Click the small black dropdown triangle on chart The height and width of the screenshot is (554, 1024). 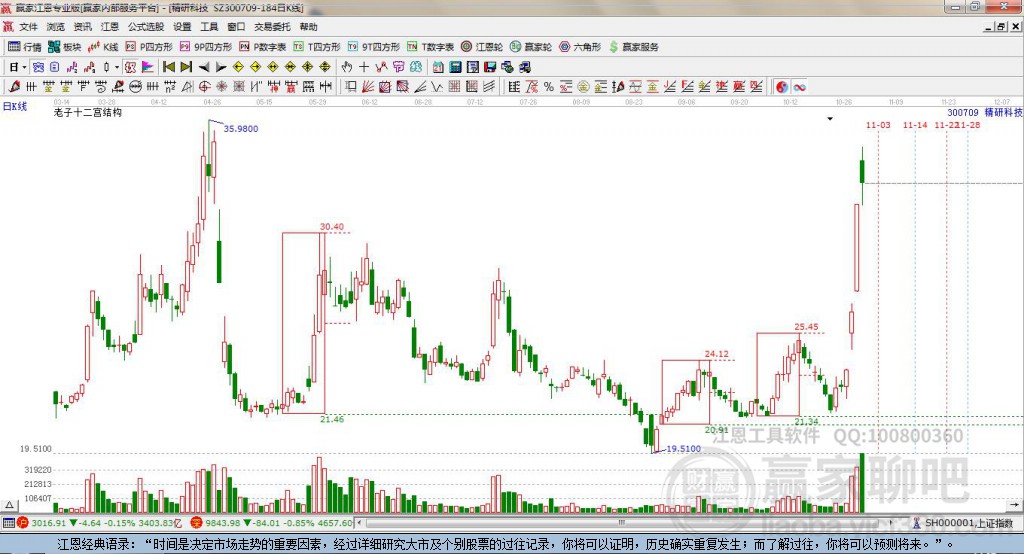[830, 119]
